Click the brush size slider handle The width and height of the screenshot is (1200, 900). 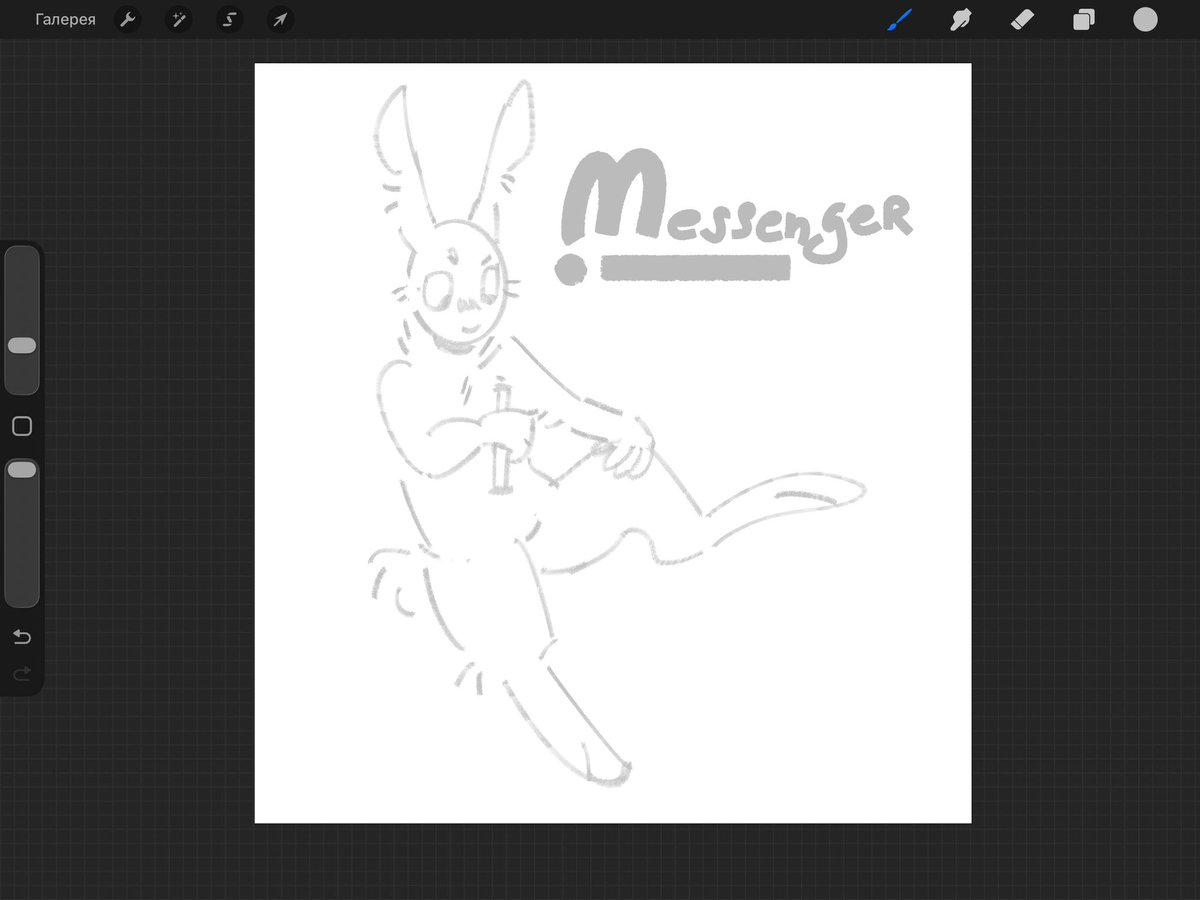22,345
